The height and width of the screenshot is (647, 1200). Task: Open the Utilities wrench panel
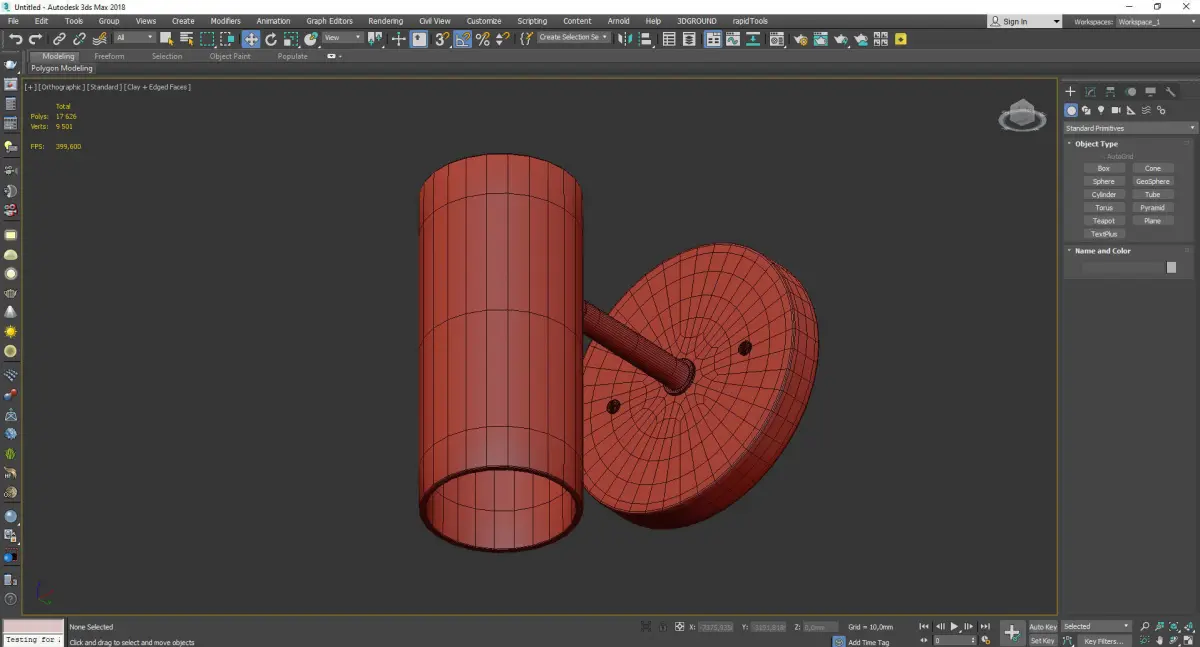click(x=1170, y=92)
